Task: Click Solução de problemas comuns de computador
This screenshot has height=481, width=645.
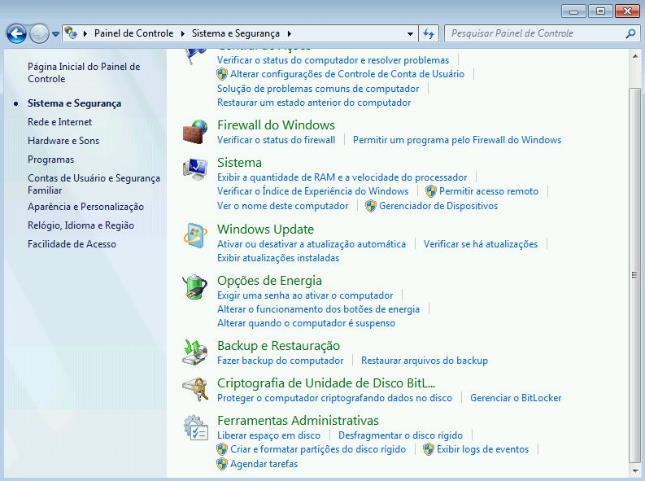Action: (x=318, y=88)
